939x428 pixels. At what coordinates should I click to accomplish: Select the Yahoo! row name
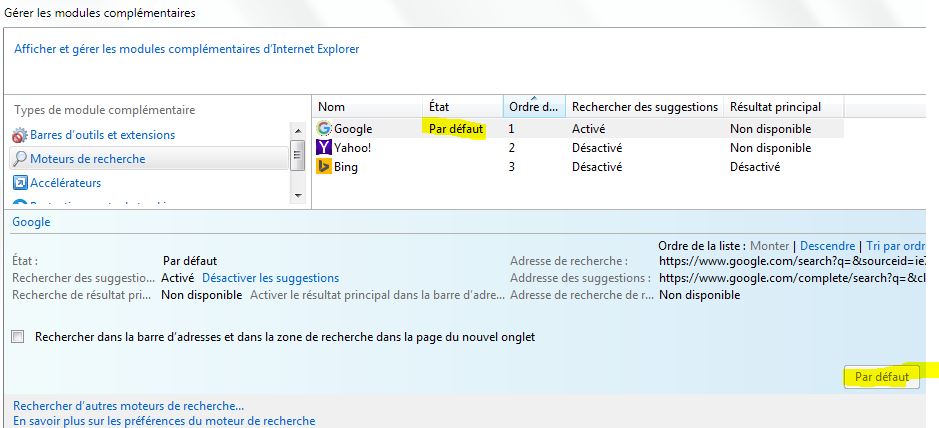click(x=353, y=148)
